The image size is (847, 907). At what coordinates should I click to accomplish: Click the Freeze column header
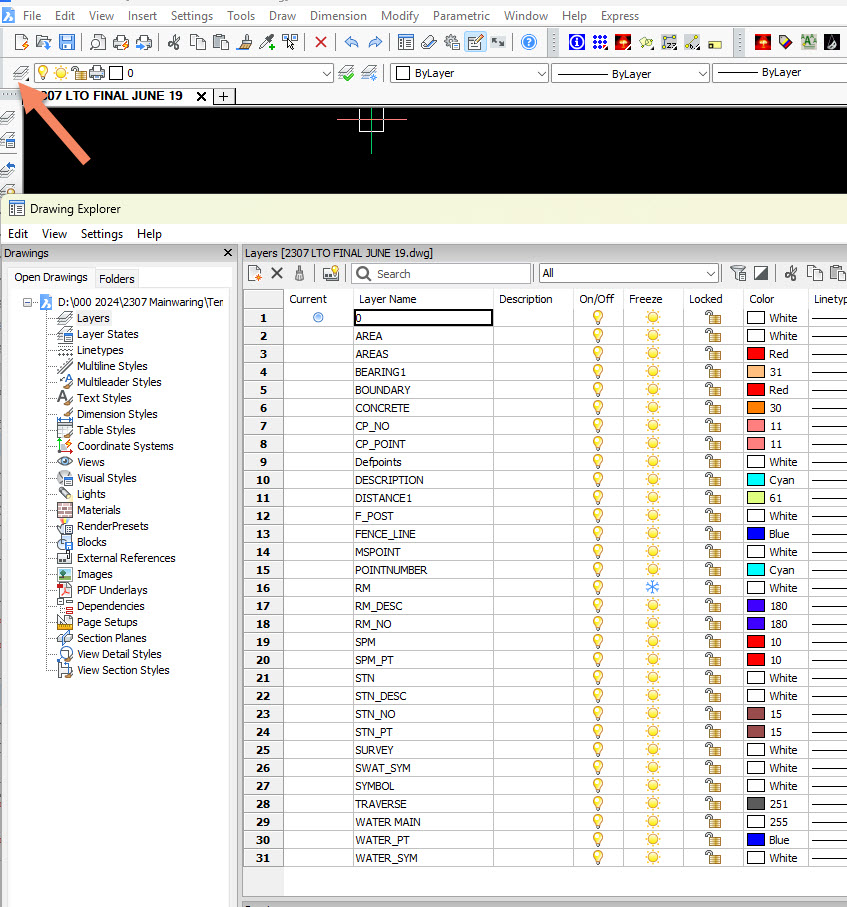[652, 299]
